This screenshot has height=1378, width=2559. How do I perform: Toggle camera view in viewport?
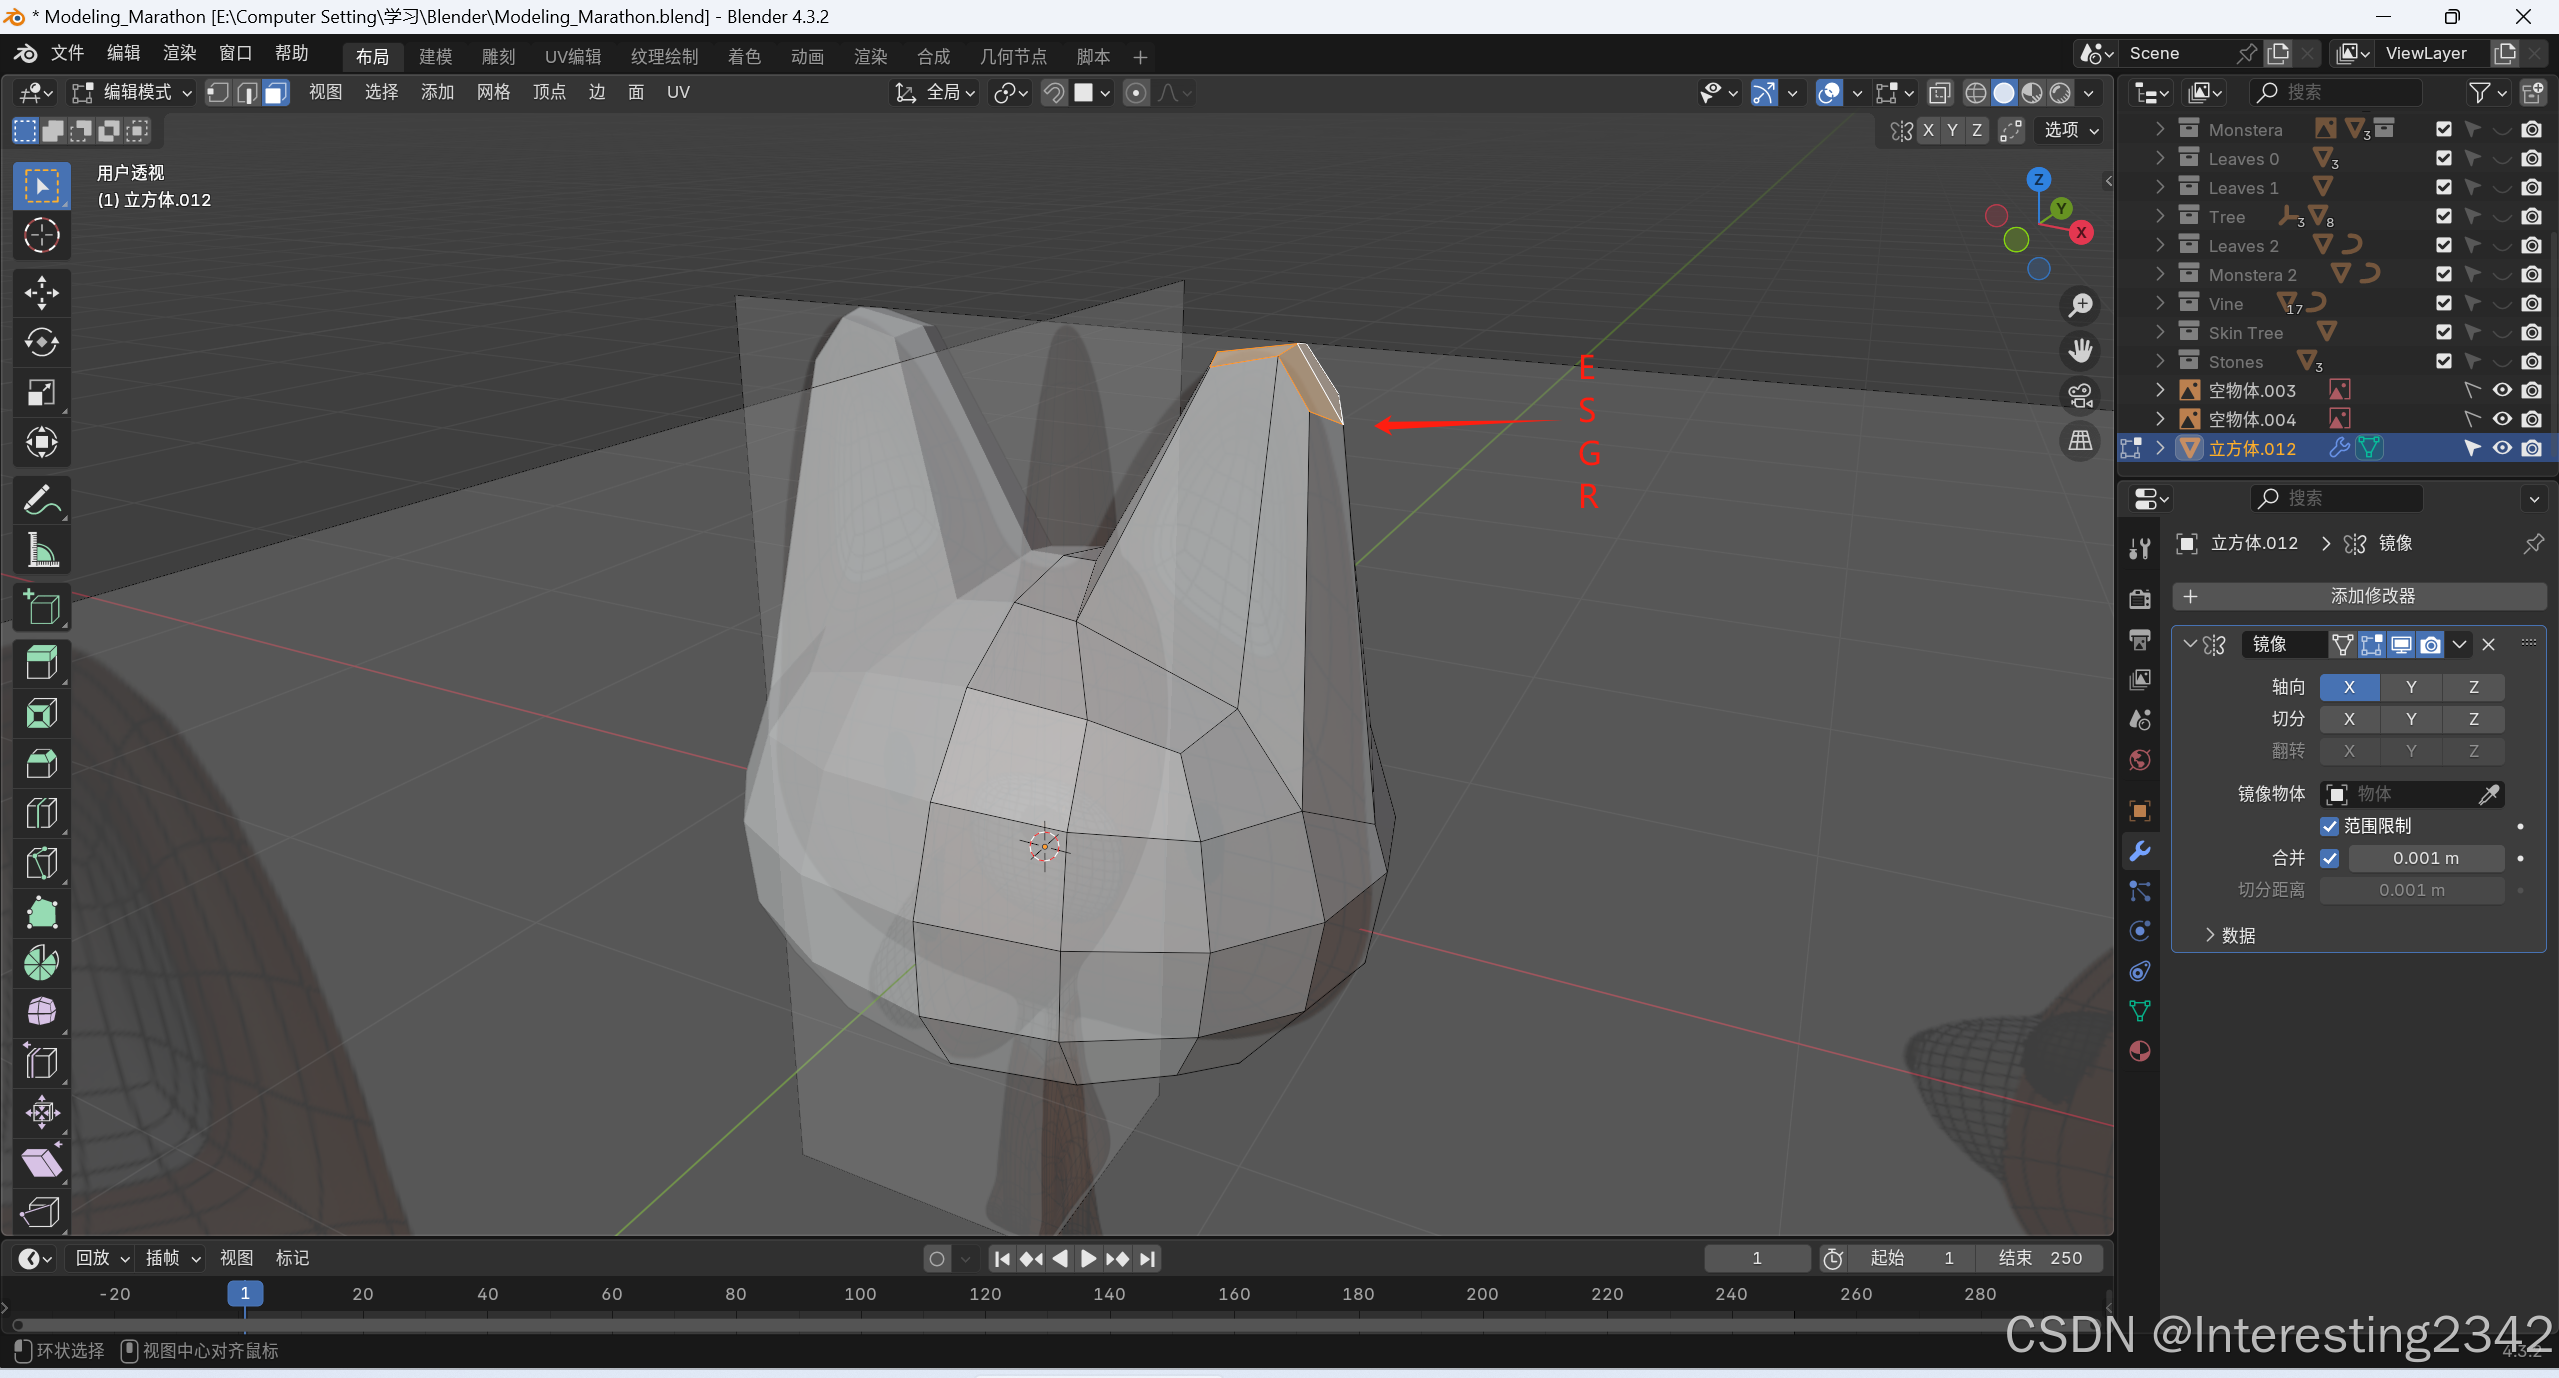2080,396
